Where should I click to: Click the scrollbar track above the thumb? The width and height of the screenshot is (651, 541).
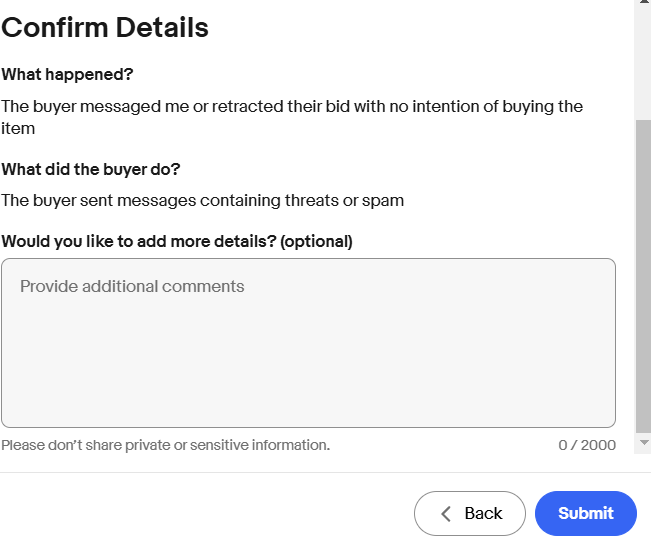click(643, 60)
